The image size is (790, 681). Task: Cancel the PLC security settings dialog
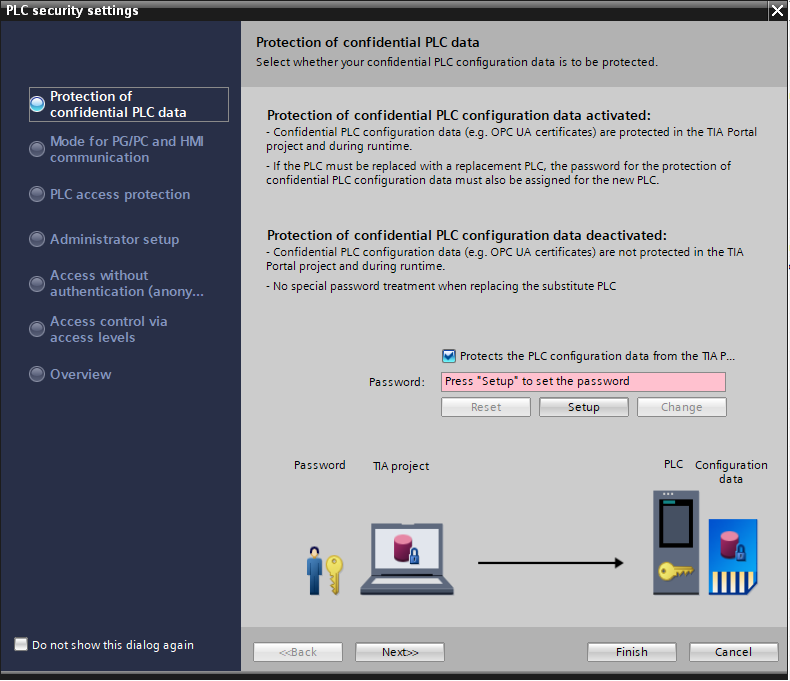pos(733,652)
